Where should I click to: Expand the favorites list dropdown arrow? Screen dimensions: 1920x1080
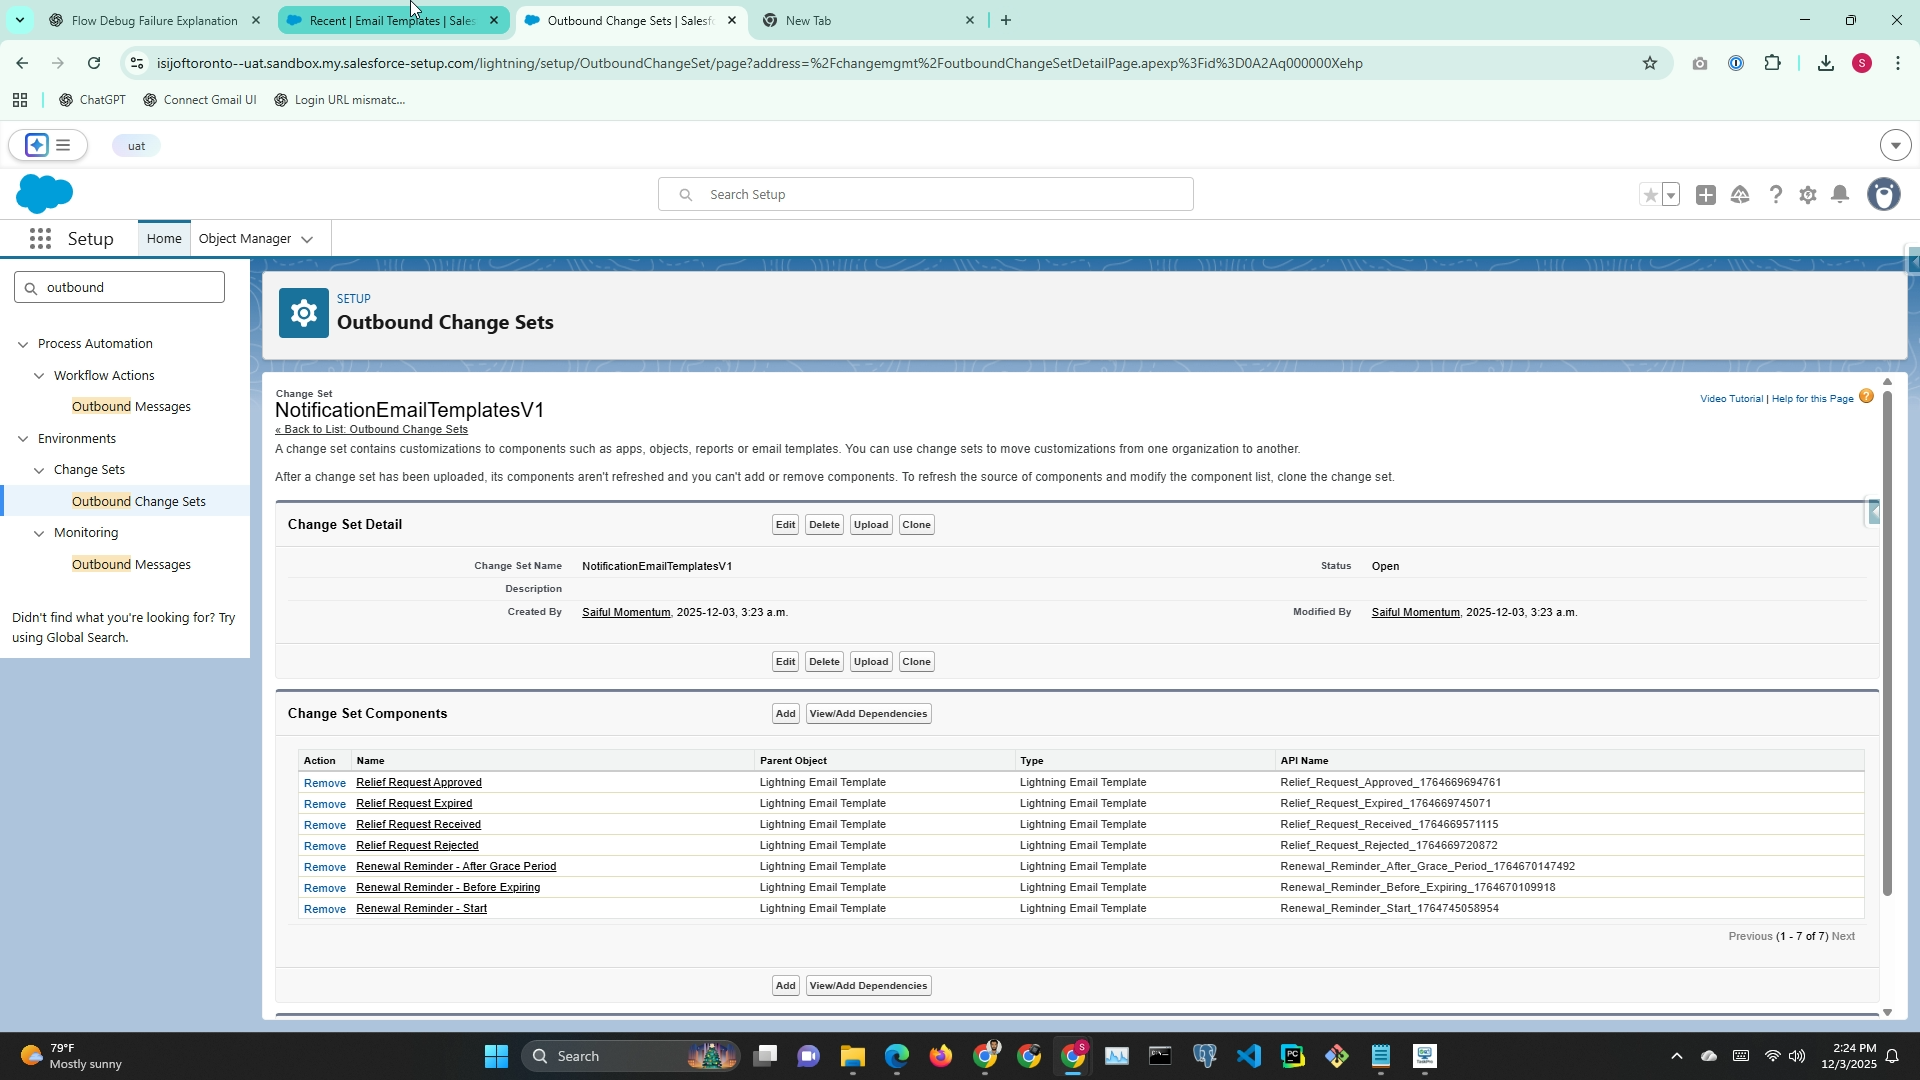[1671, 195]
